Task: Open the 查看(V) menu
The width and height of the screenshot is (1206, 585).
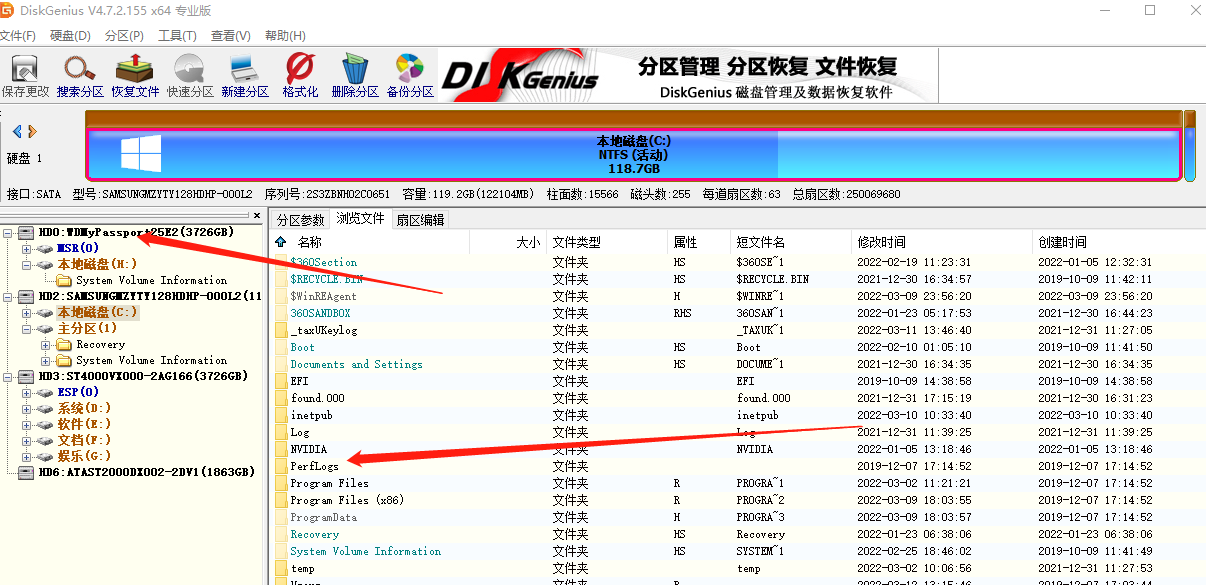Action: point(231,36)
